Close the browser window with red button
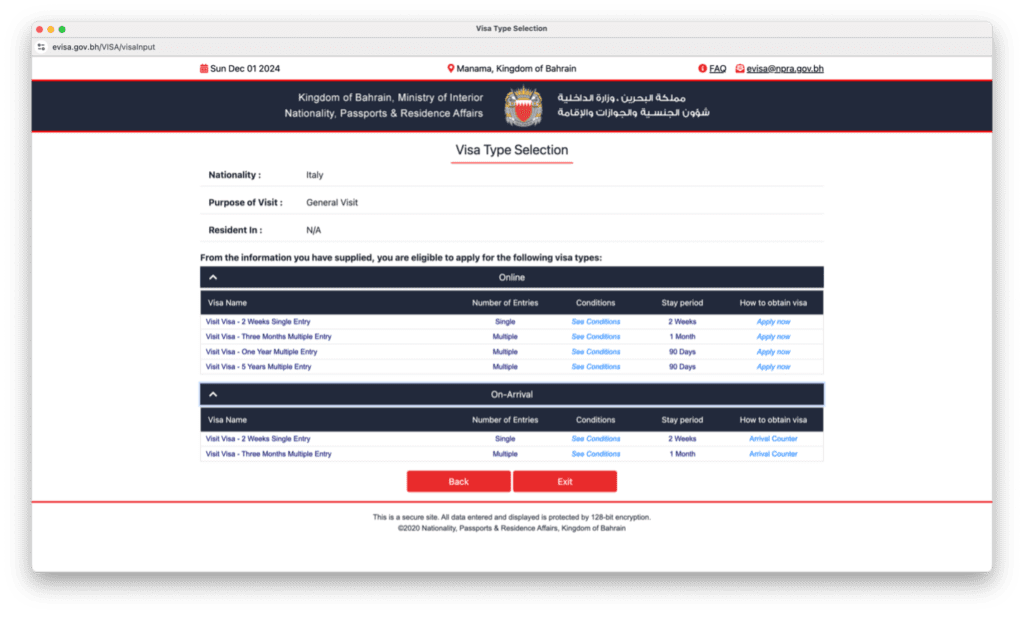 coord(39,29)
